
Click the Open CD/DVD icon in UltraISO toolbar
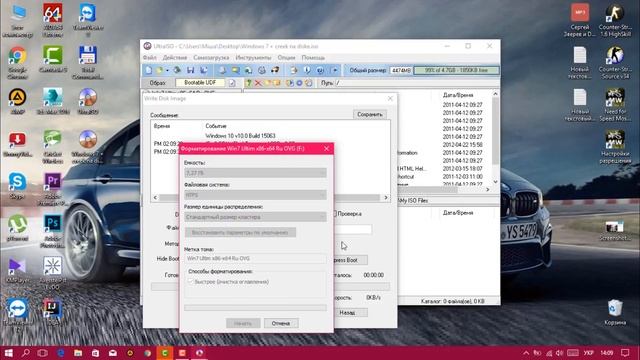pyautogui.click(x=177, y=70)
